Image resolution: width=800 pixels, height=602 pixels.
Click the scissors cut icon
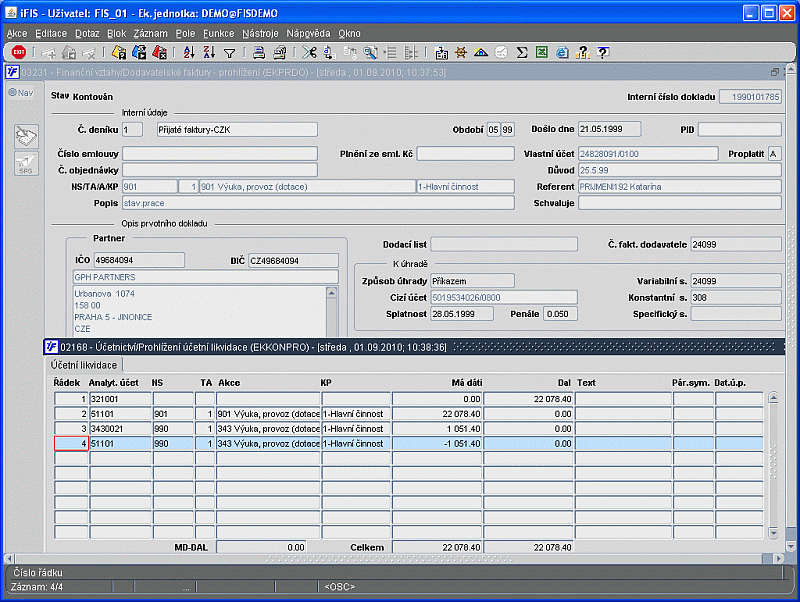(308, 52)
